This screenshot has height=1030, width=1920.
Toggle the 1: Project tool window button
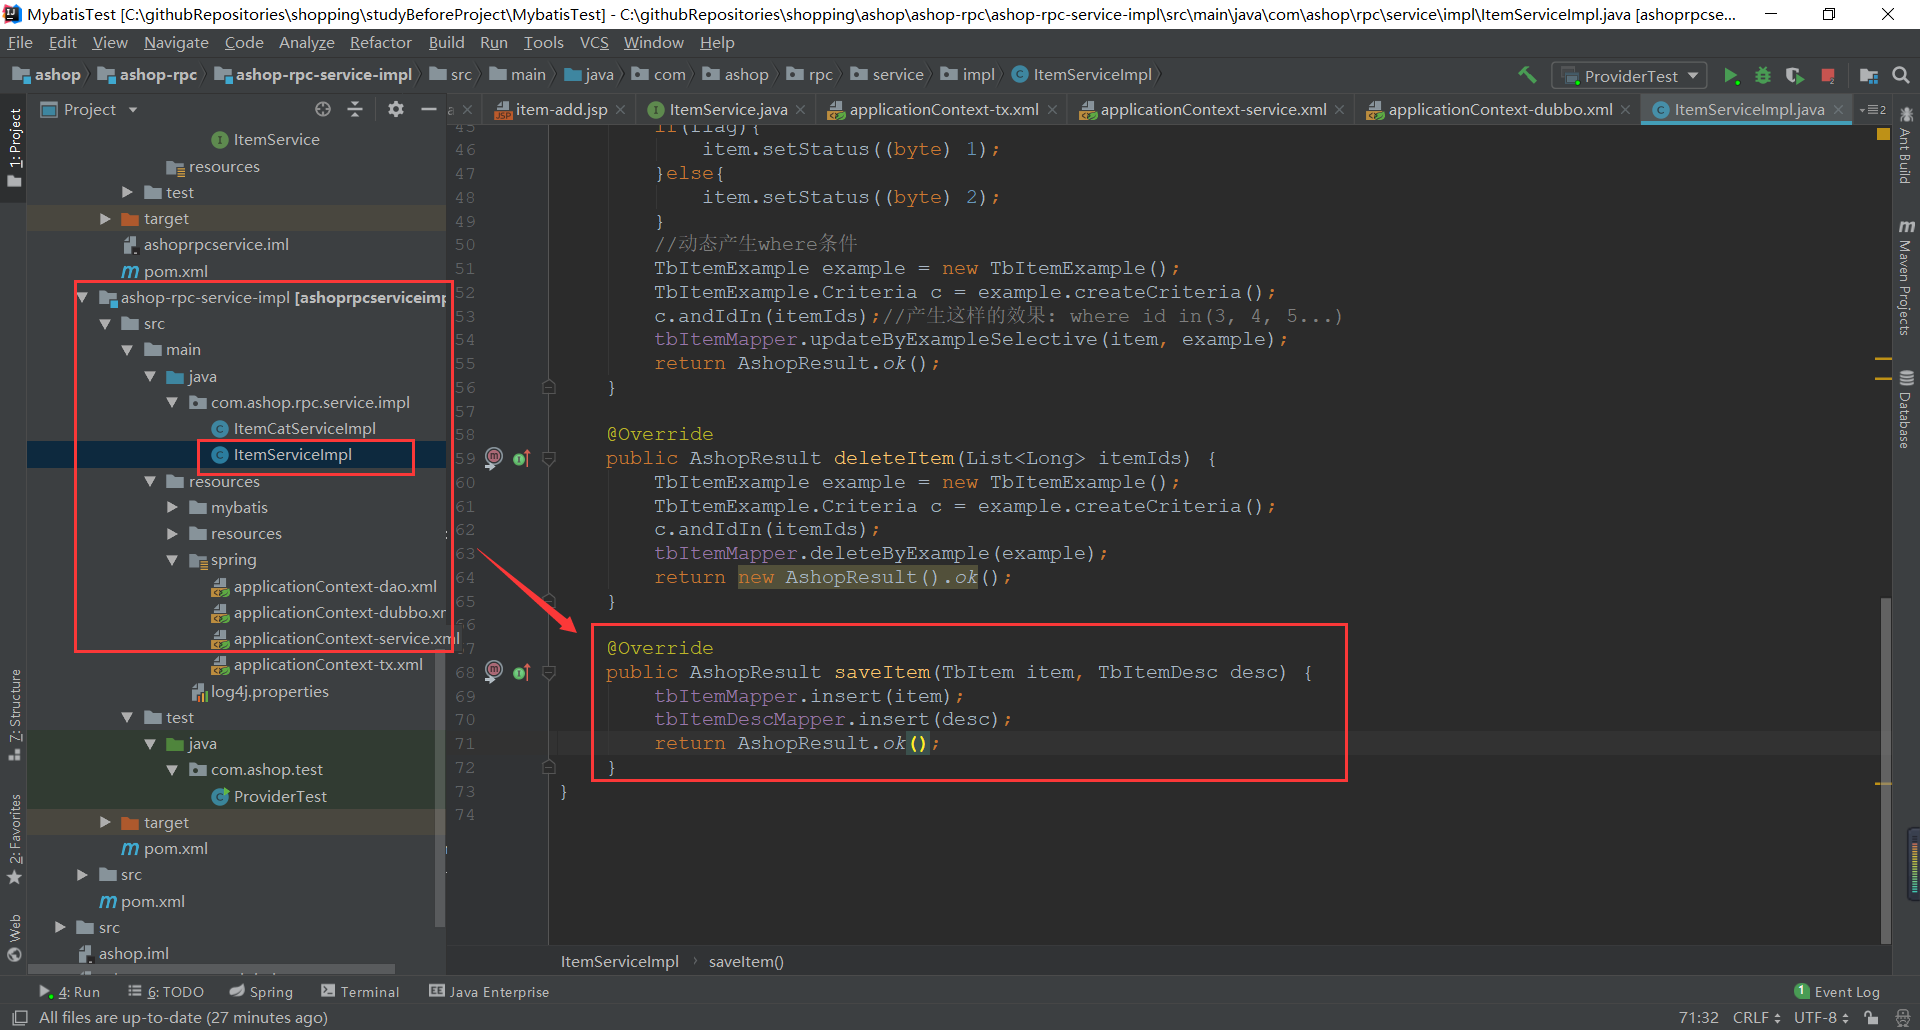[x=14, y=148]
